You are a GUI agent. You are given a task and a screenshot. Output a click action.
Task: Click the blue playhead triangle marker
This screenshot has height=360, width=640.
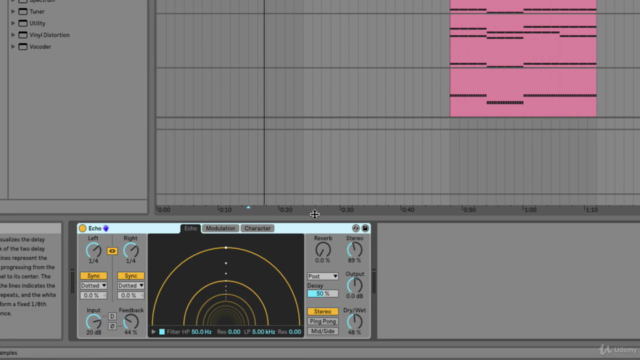(x=248, y=208)
